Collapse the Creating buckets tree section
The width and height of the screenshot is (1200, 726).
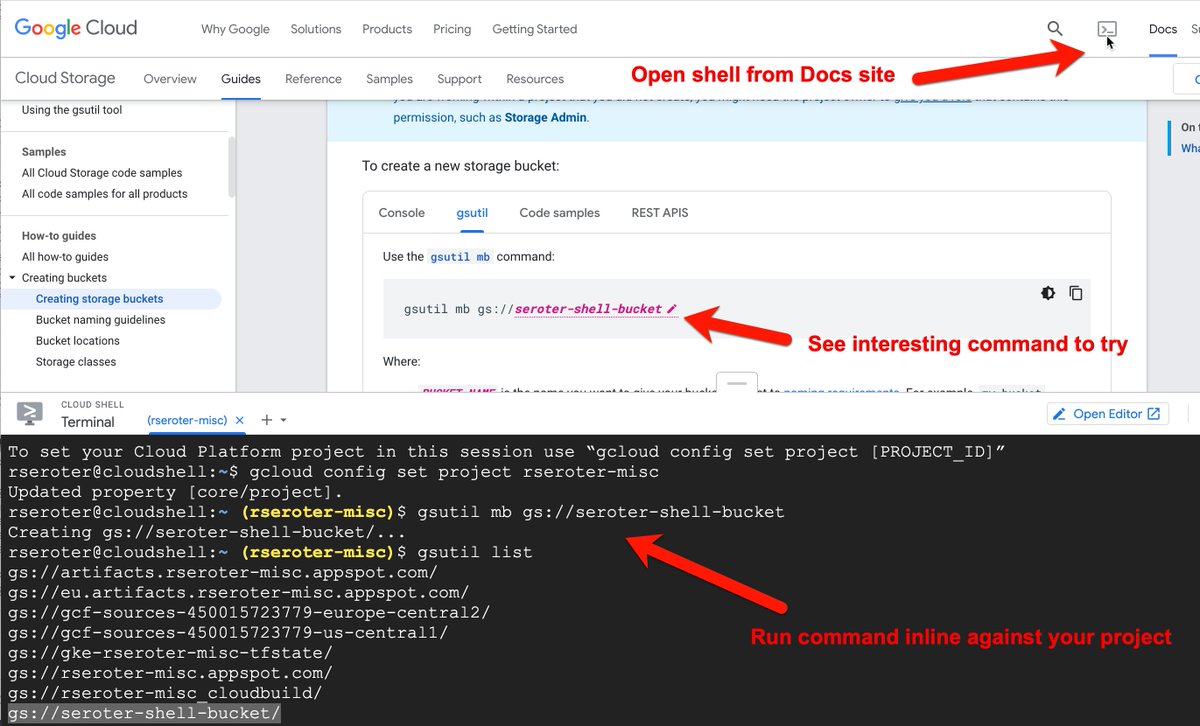(x=12, y=278)
